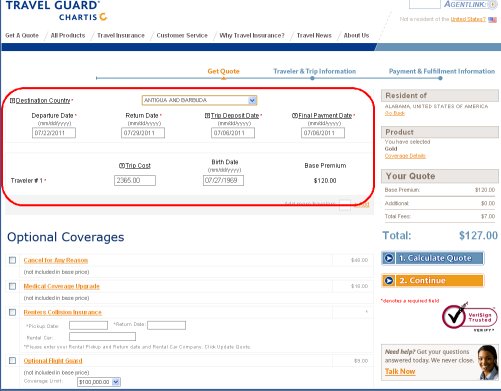Screen dimensions: 501x391
Task: Click the US flag icon
Action: tap(492, 20)
